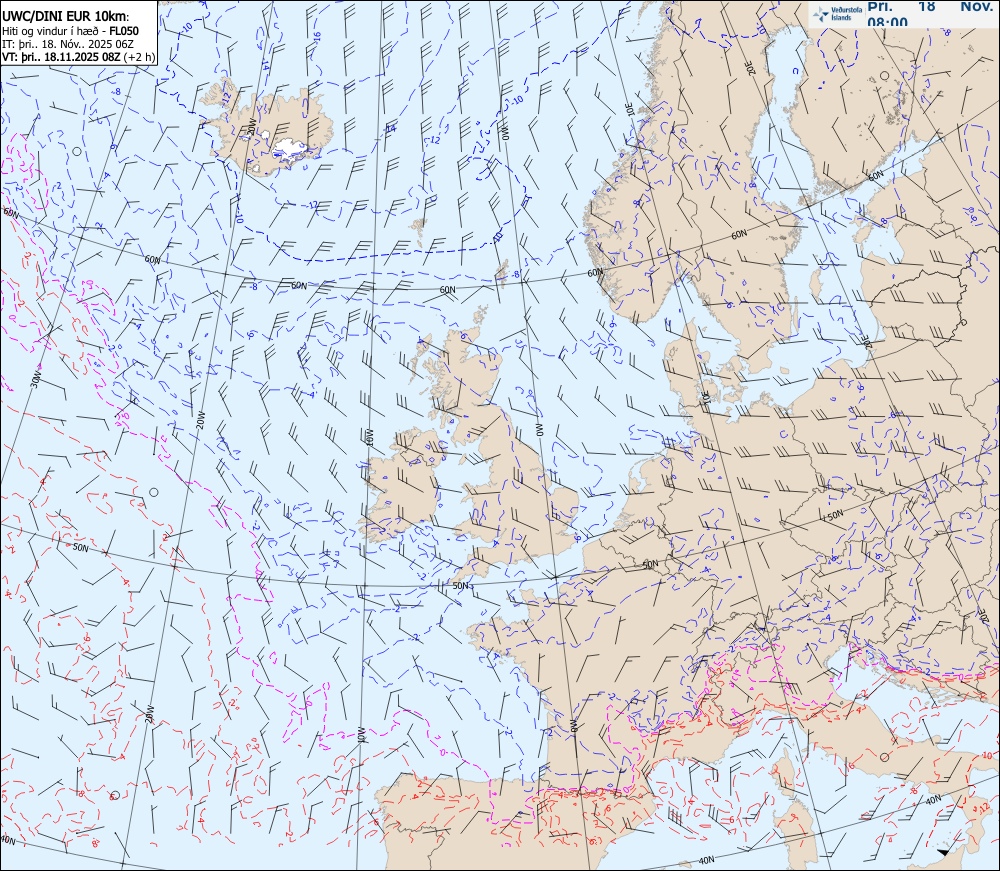Click the black triangle marker near Sicily
Viewport: 1000px width, 871px height.
(943, 853)
